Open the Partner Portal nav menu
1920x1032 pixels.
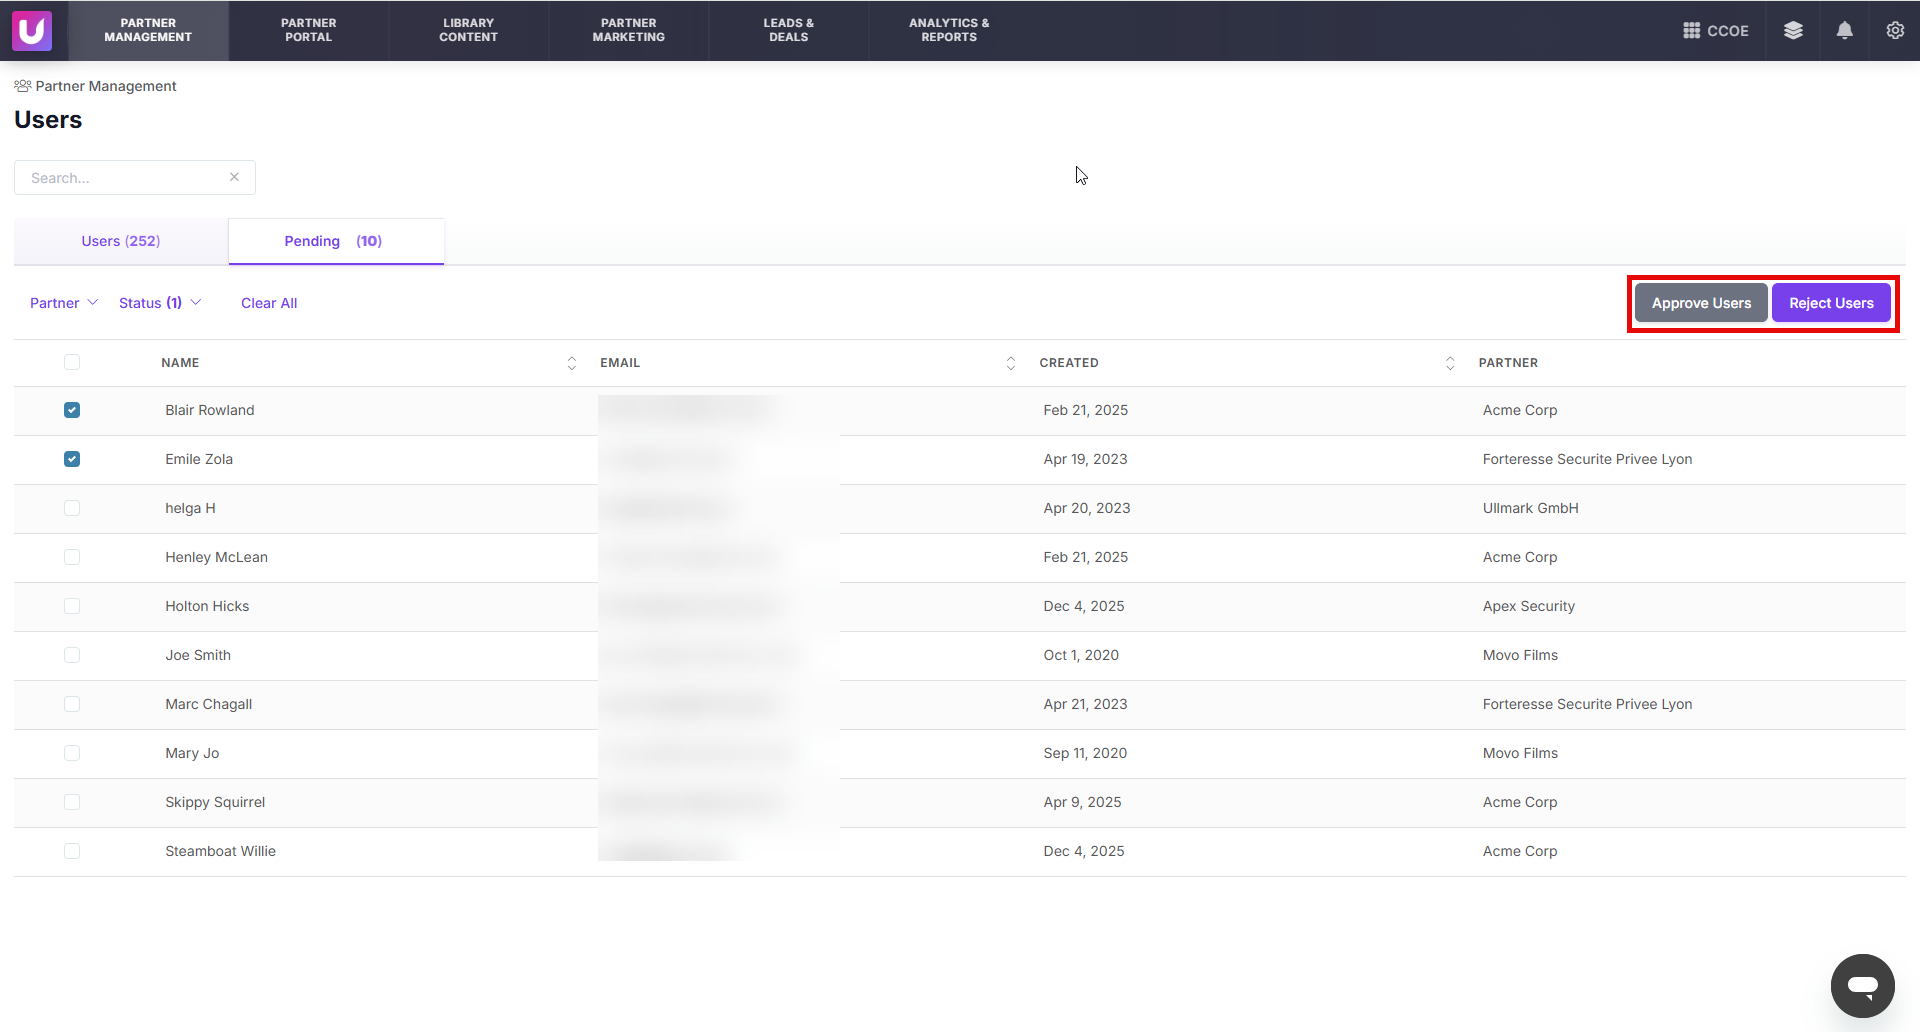point(308,30)
